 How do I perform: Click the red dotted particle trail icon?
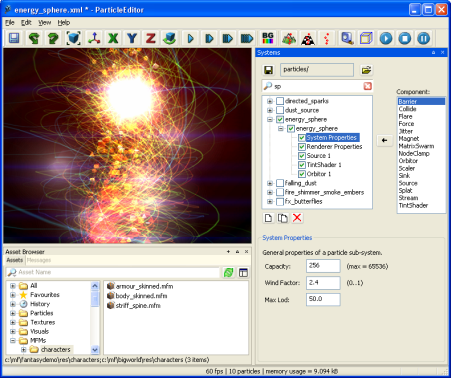tap(327, 38)
